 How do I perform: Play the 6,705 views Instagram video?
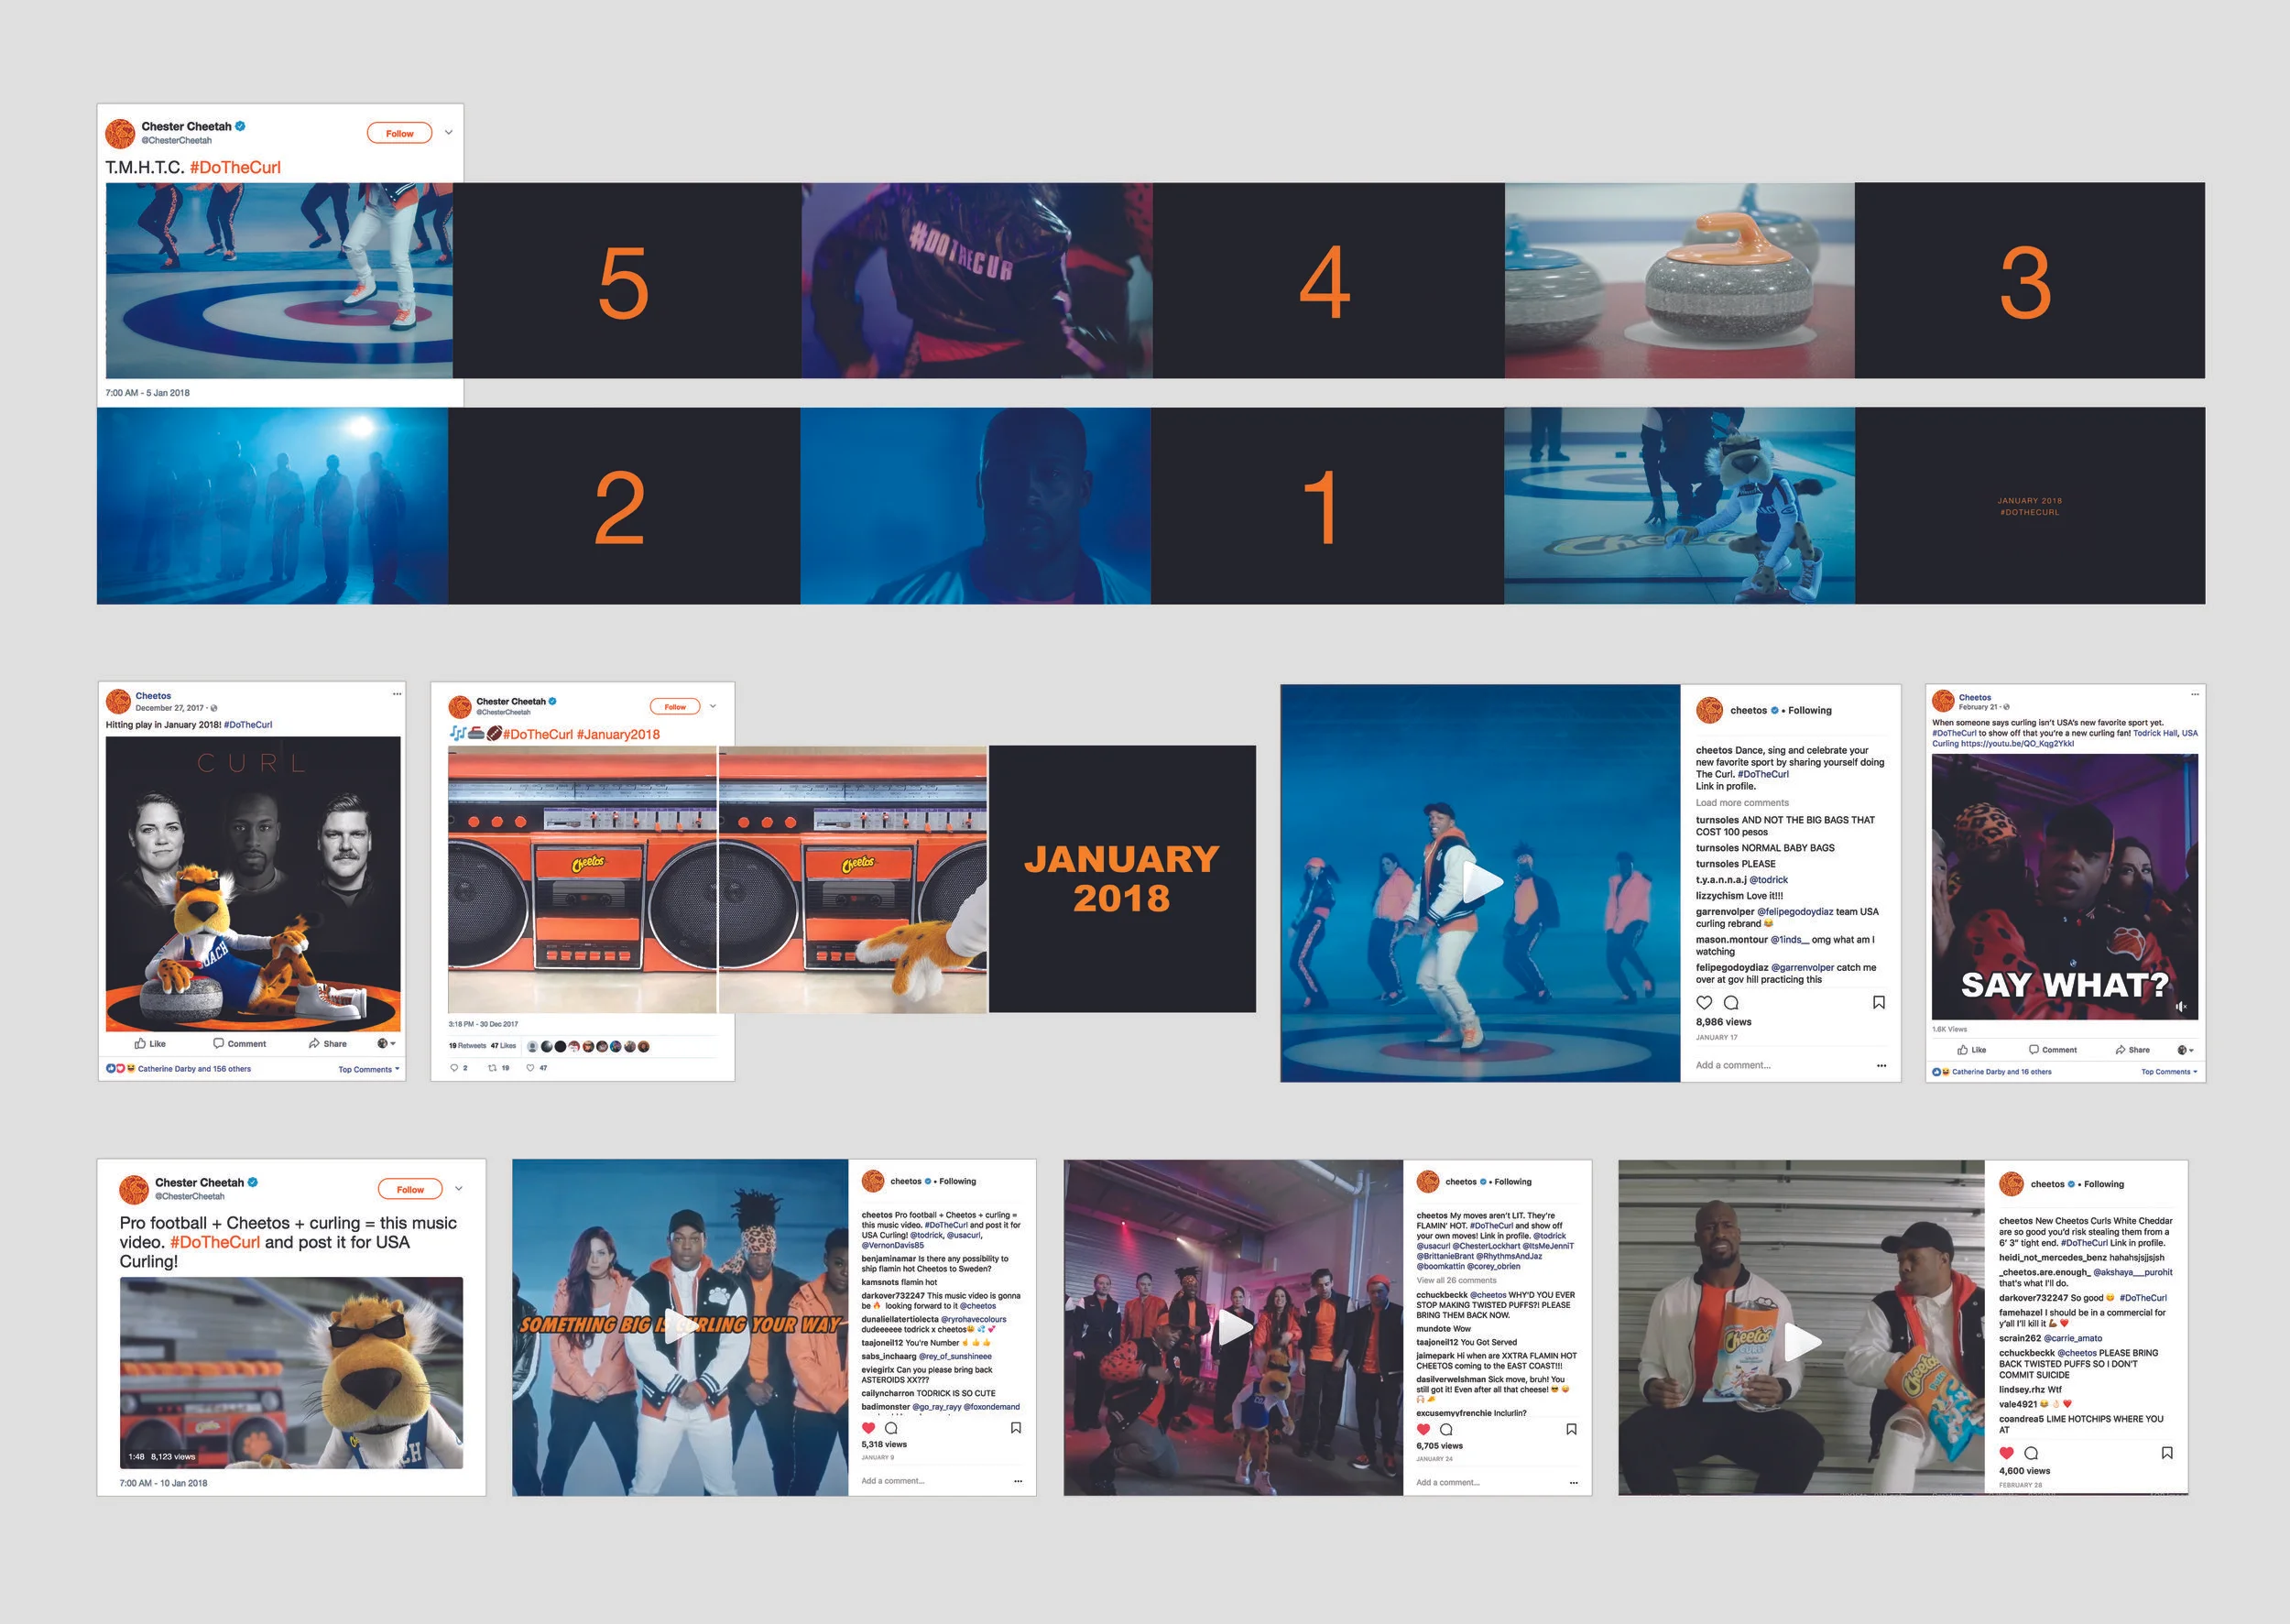1234,1327
